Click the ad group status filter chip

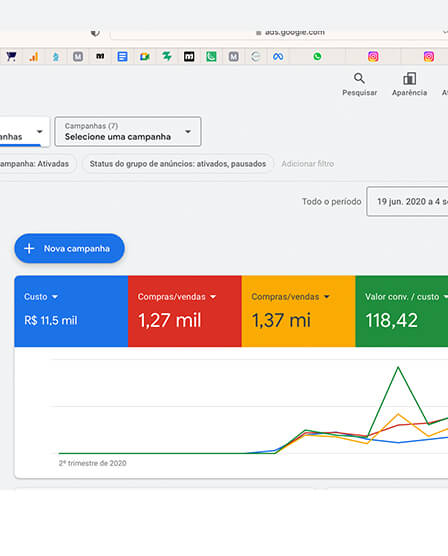pyautogui.click(x=178, y=164)
